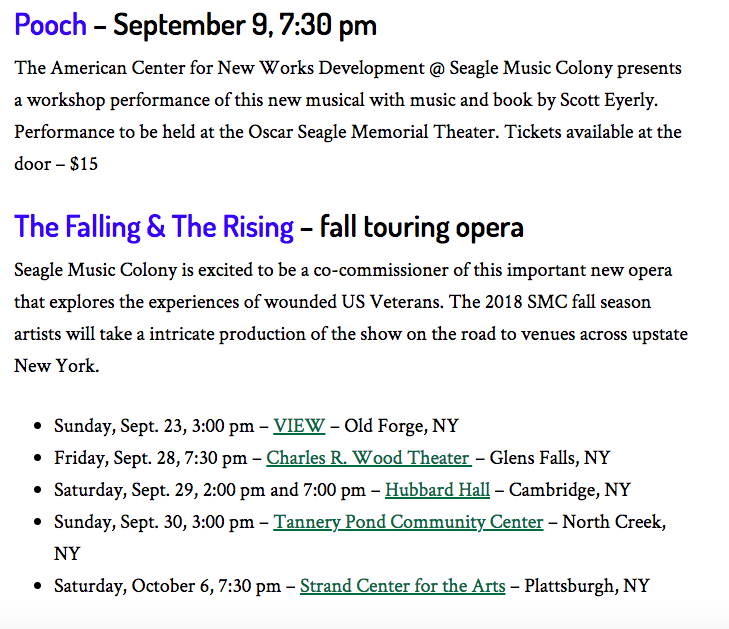Click the Saturday, Sept. 29 list entry
Screen dimensions: 729x629
(x=342, y=490)
